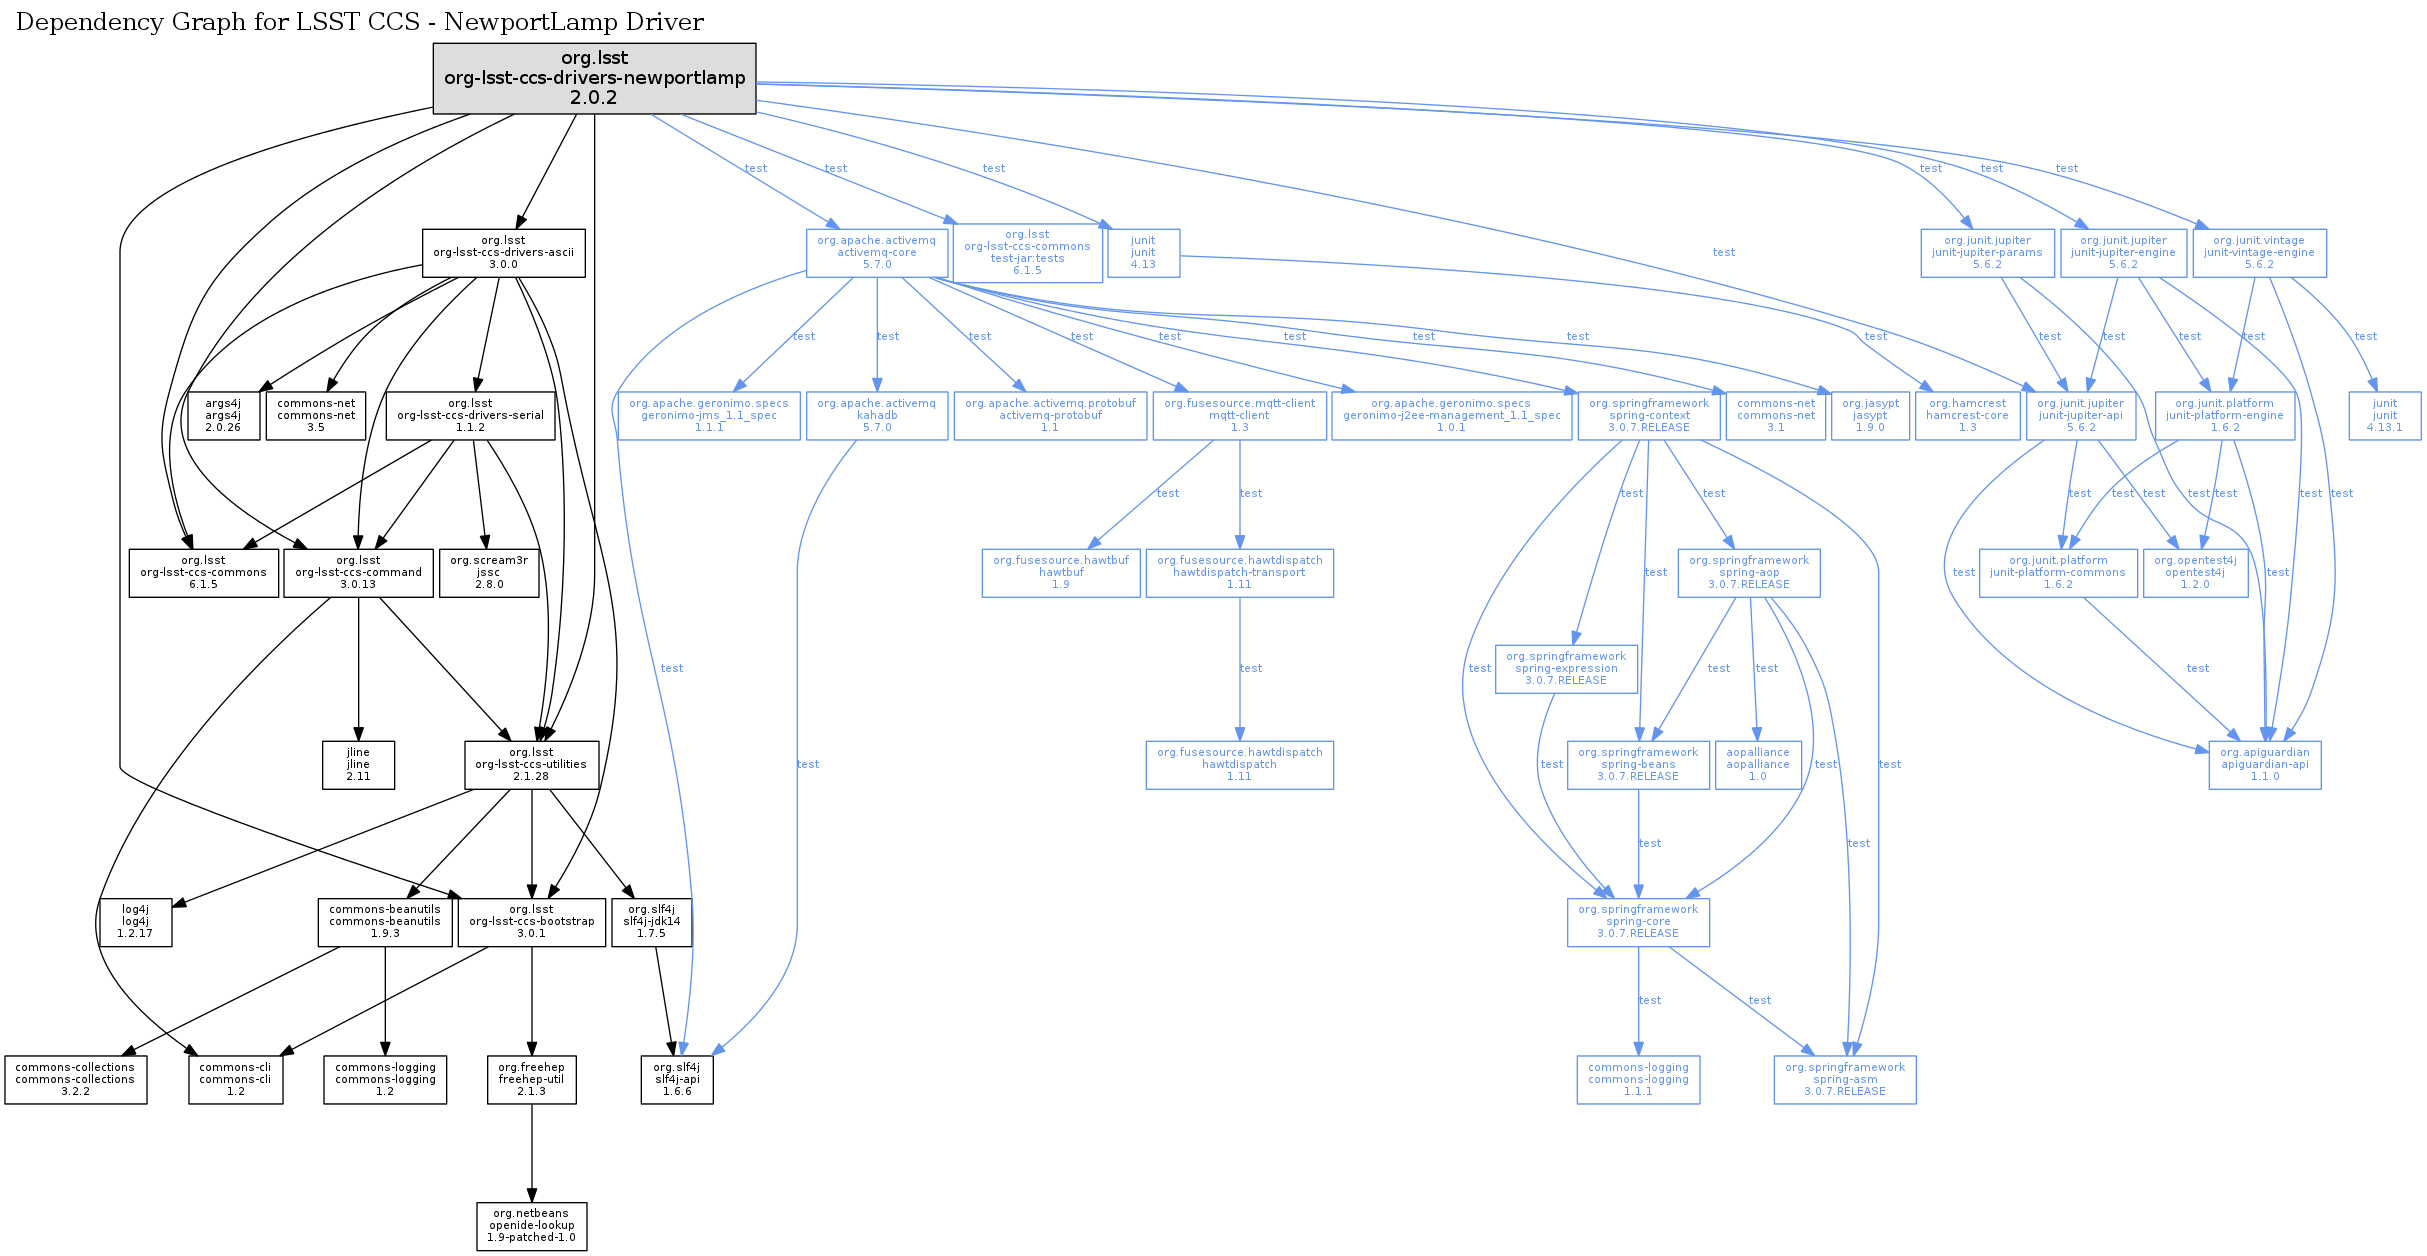Click the org-lsst-ccs-bootstrap 3.0.1 node
2427x1256 pixels.
(x=531, y=921)
